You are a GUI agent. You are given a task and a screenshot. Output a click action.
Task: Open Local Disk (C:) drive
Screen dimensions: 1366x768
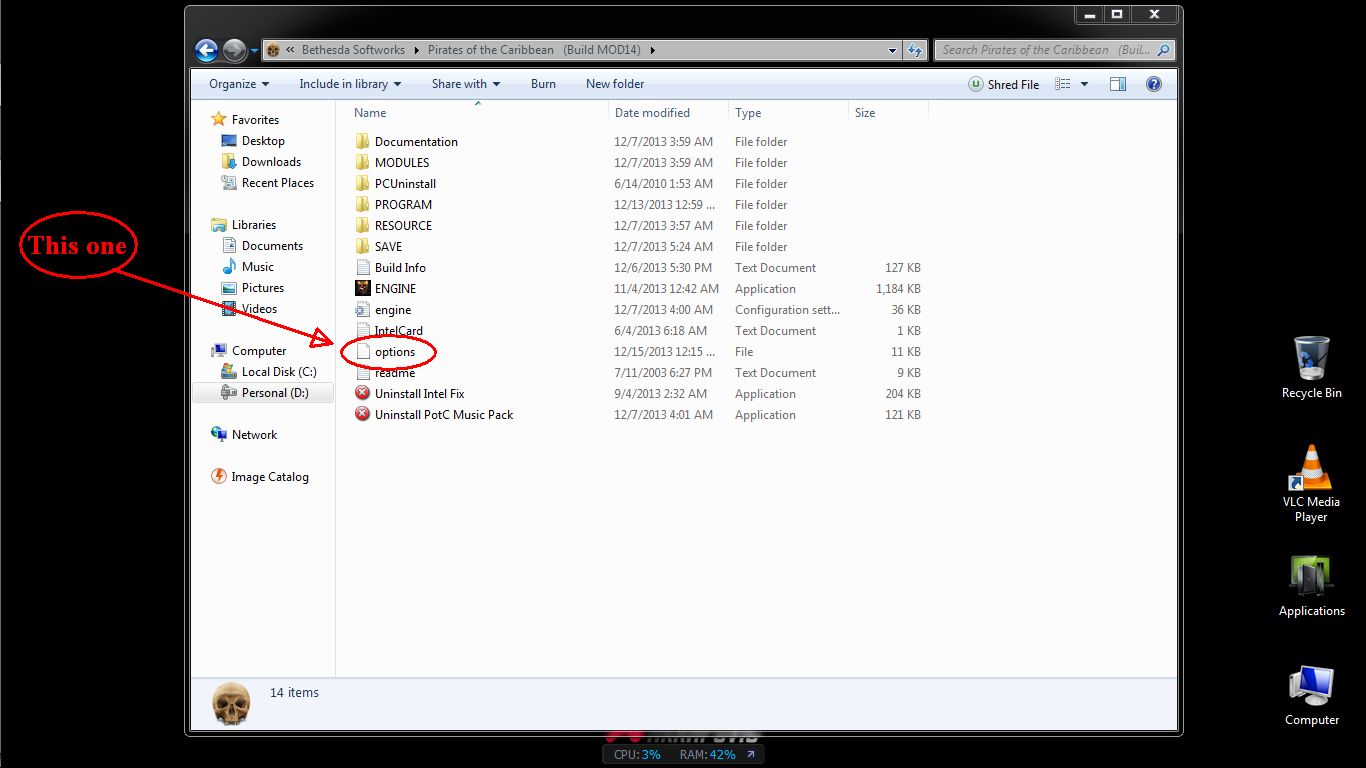tap(279, 372)
